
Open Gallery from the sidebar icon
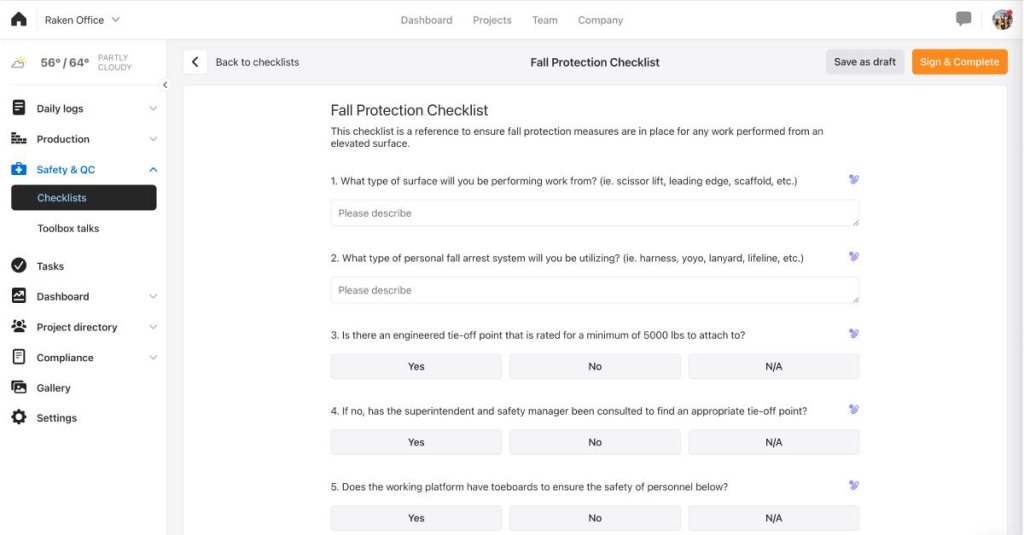(18, 388)
